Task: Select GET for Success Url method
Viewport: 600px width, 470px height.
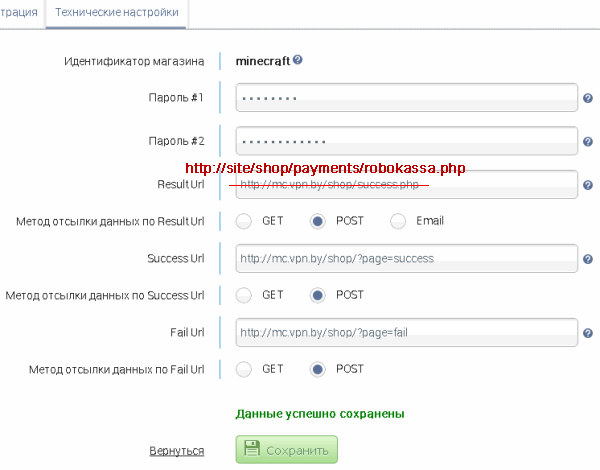Action: 244,295
